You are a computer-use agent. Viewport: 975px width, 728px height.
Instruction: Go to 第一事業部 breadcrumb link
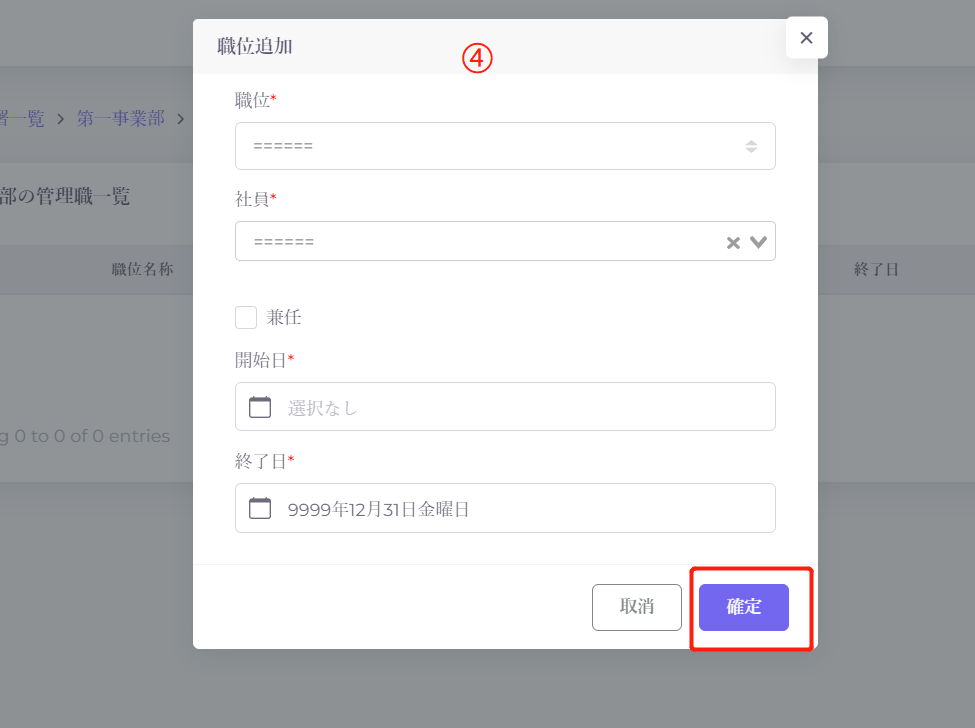[x=121, y=118]
